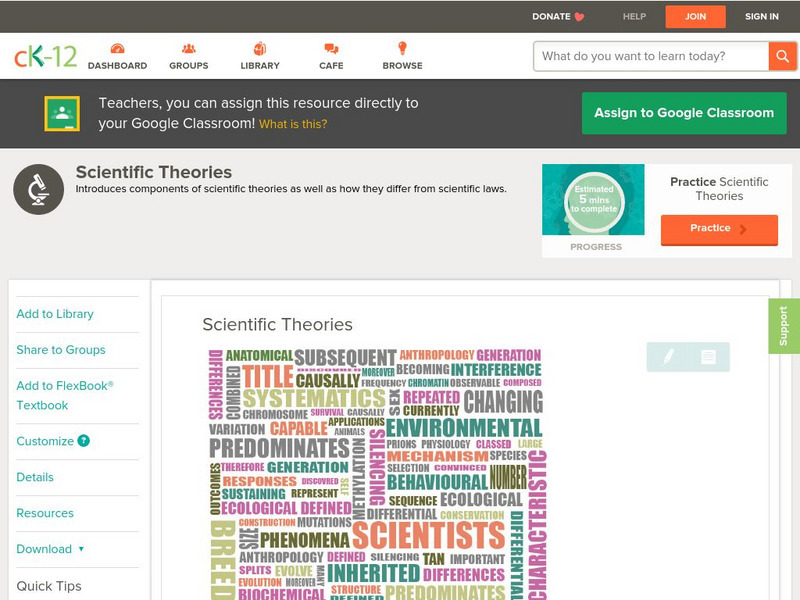This screenshot has width=800, height=600.
Task: Click the Google Classroom icon
Action: pos(62,113)
